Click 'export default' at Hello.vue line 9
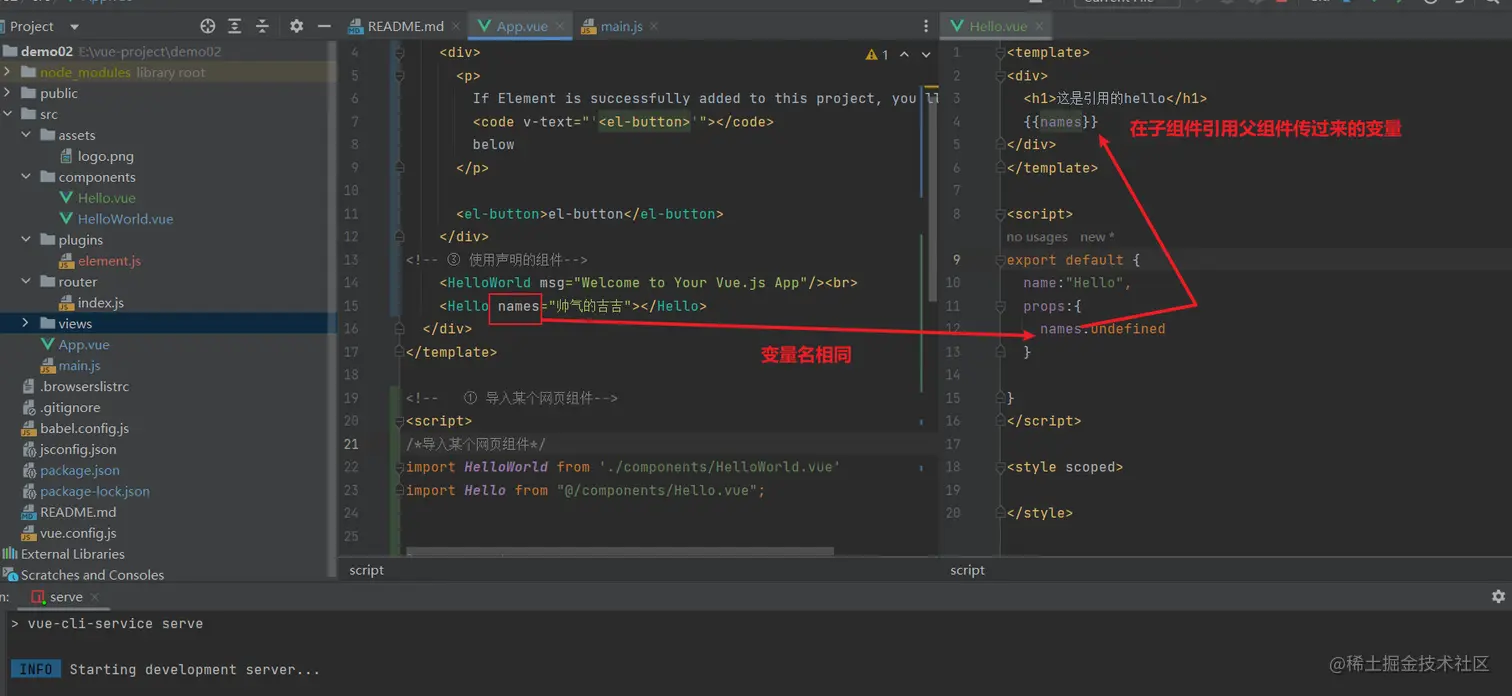Screen dimensions: 1512x696 [1065, 260]
